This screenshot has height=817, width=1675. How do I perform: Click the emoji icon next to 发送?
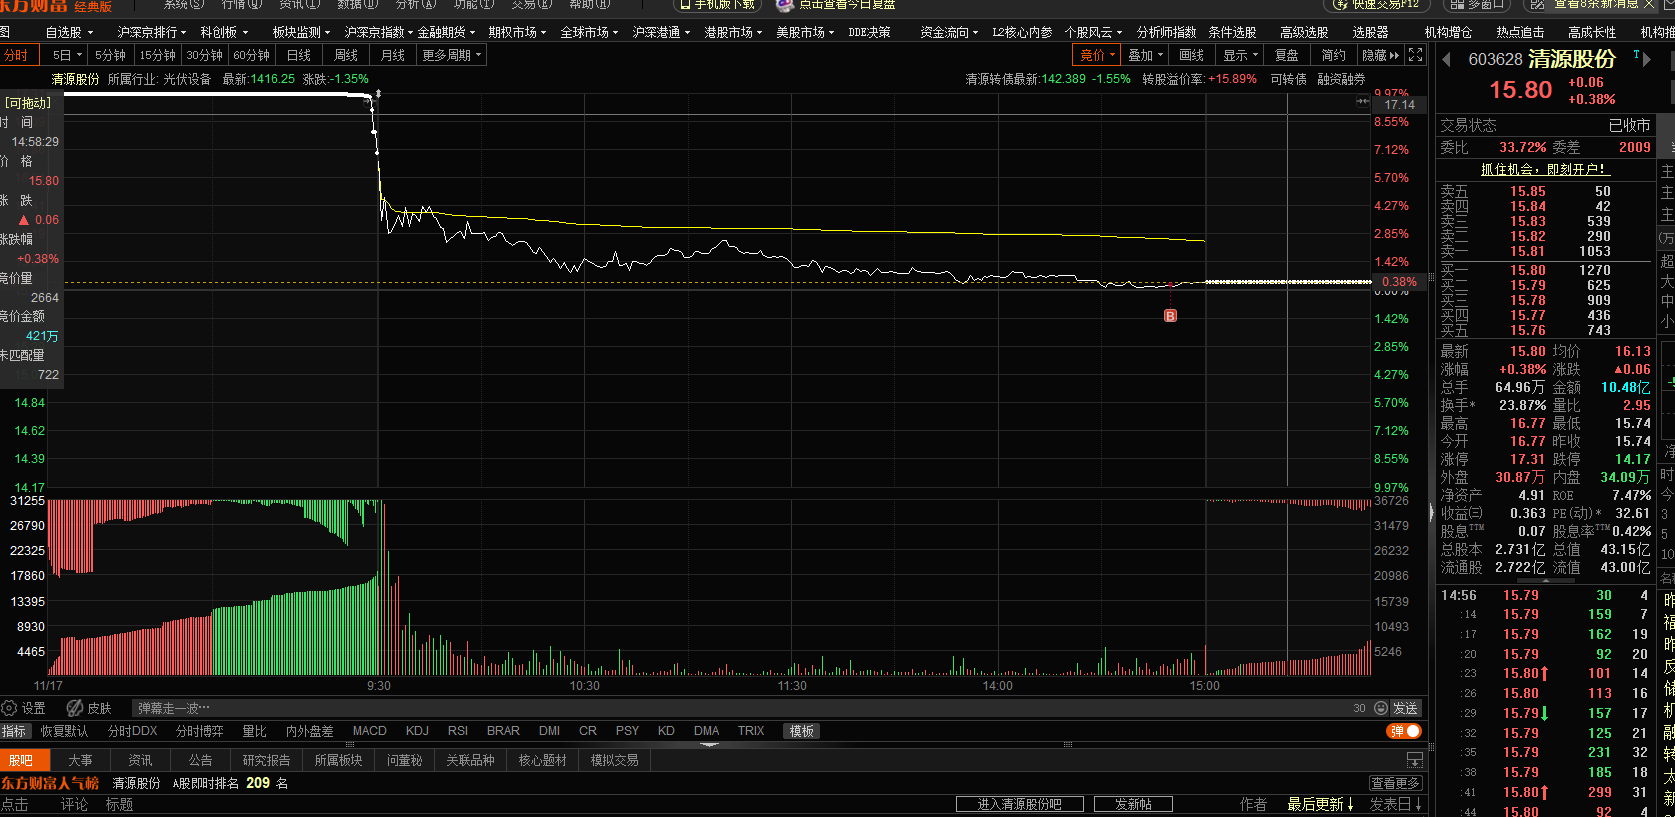pos(1381,708)
